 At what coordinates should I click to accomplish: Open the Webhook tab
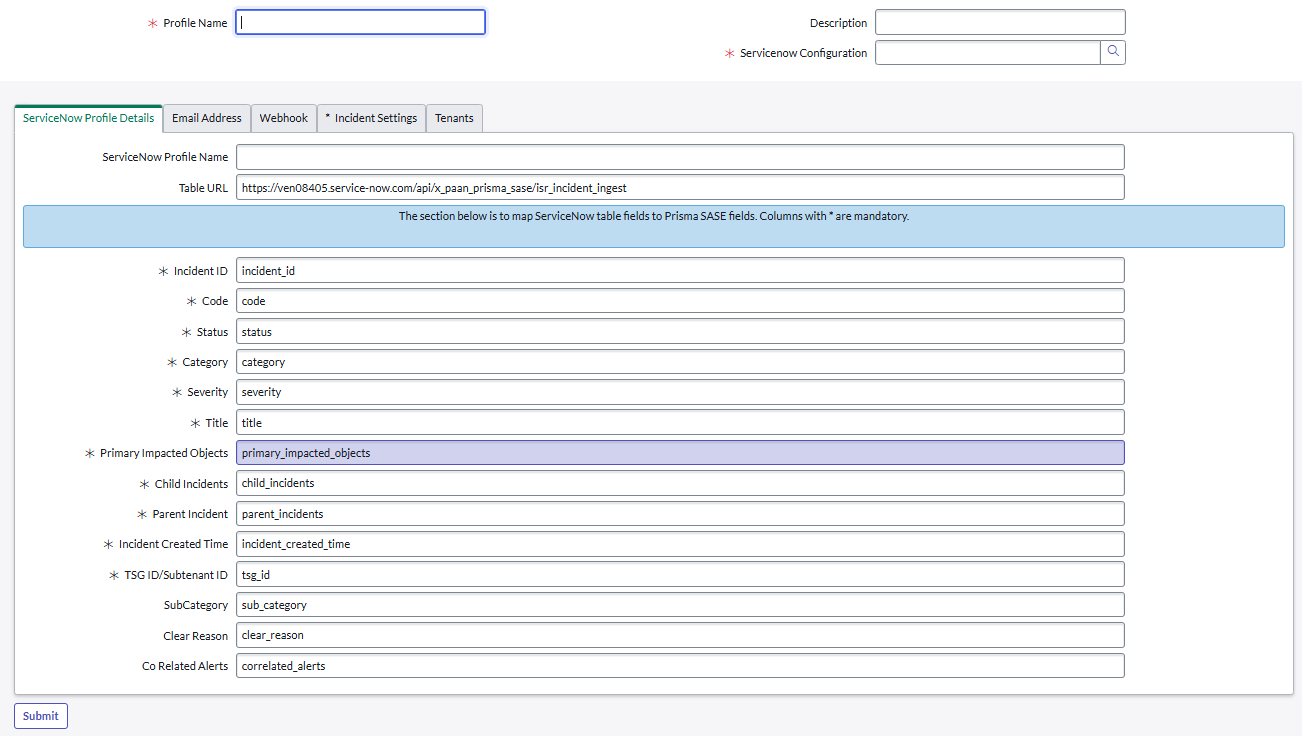tap(284, 118)
